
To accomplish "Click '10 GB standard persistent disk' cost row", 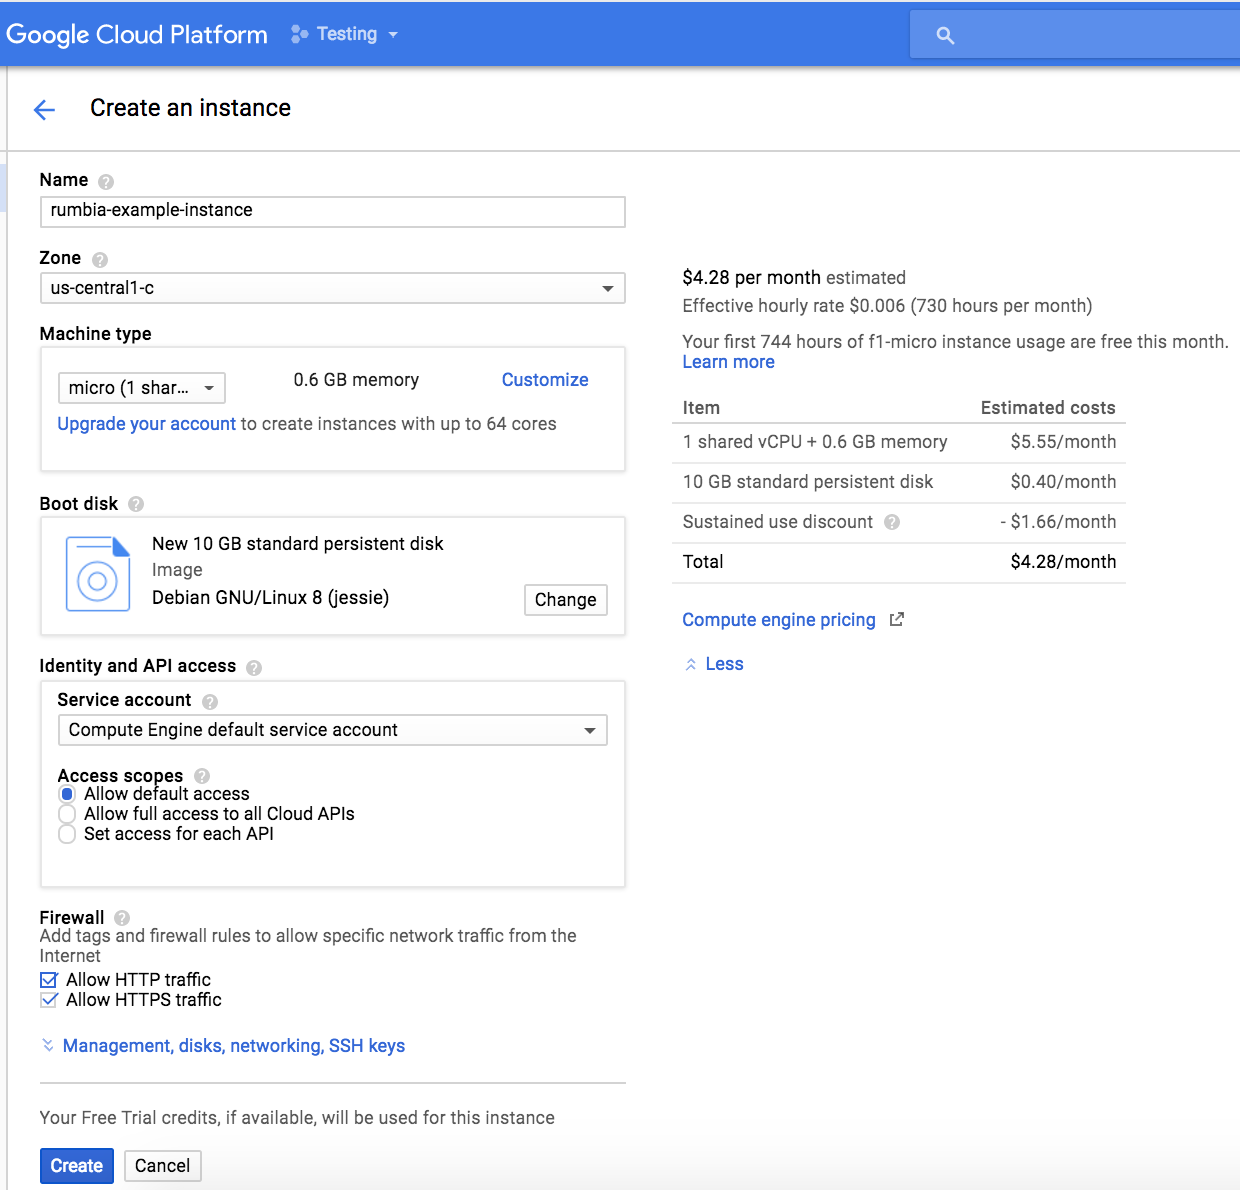I will (x=899, y=482).
